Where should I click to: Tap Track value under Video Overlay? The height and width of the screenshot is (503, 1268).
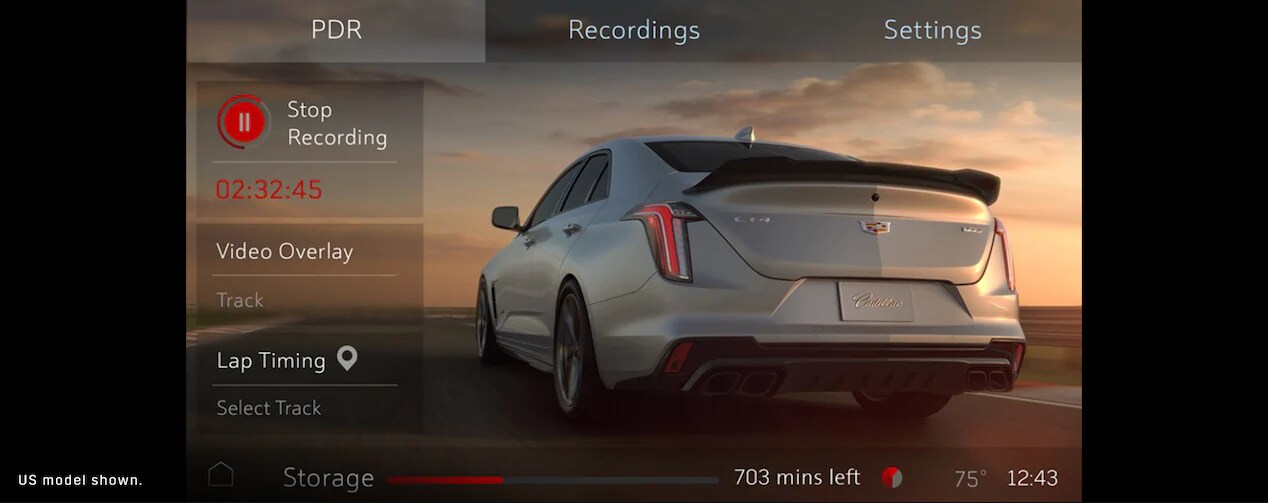coord(240,300)
